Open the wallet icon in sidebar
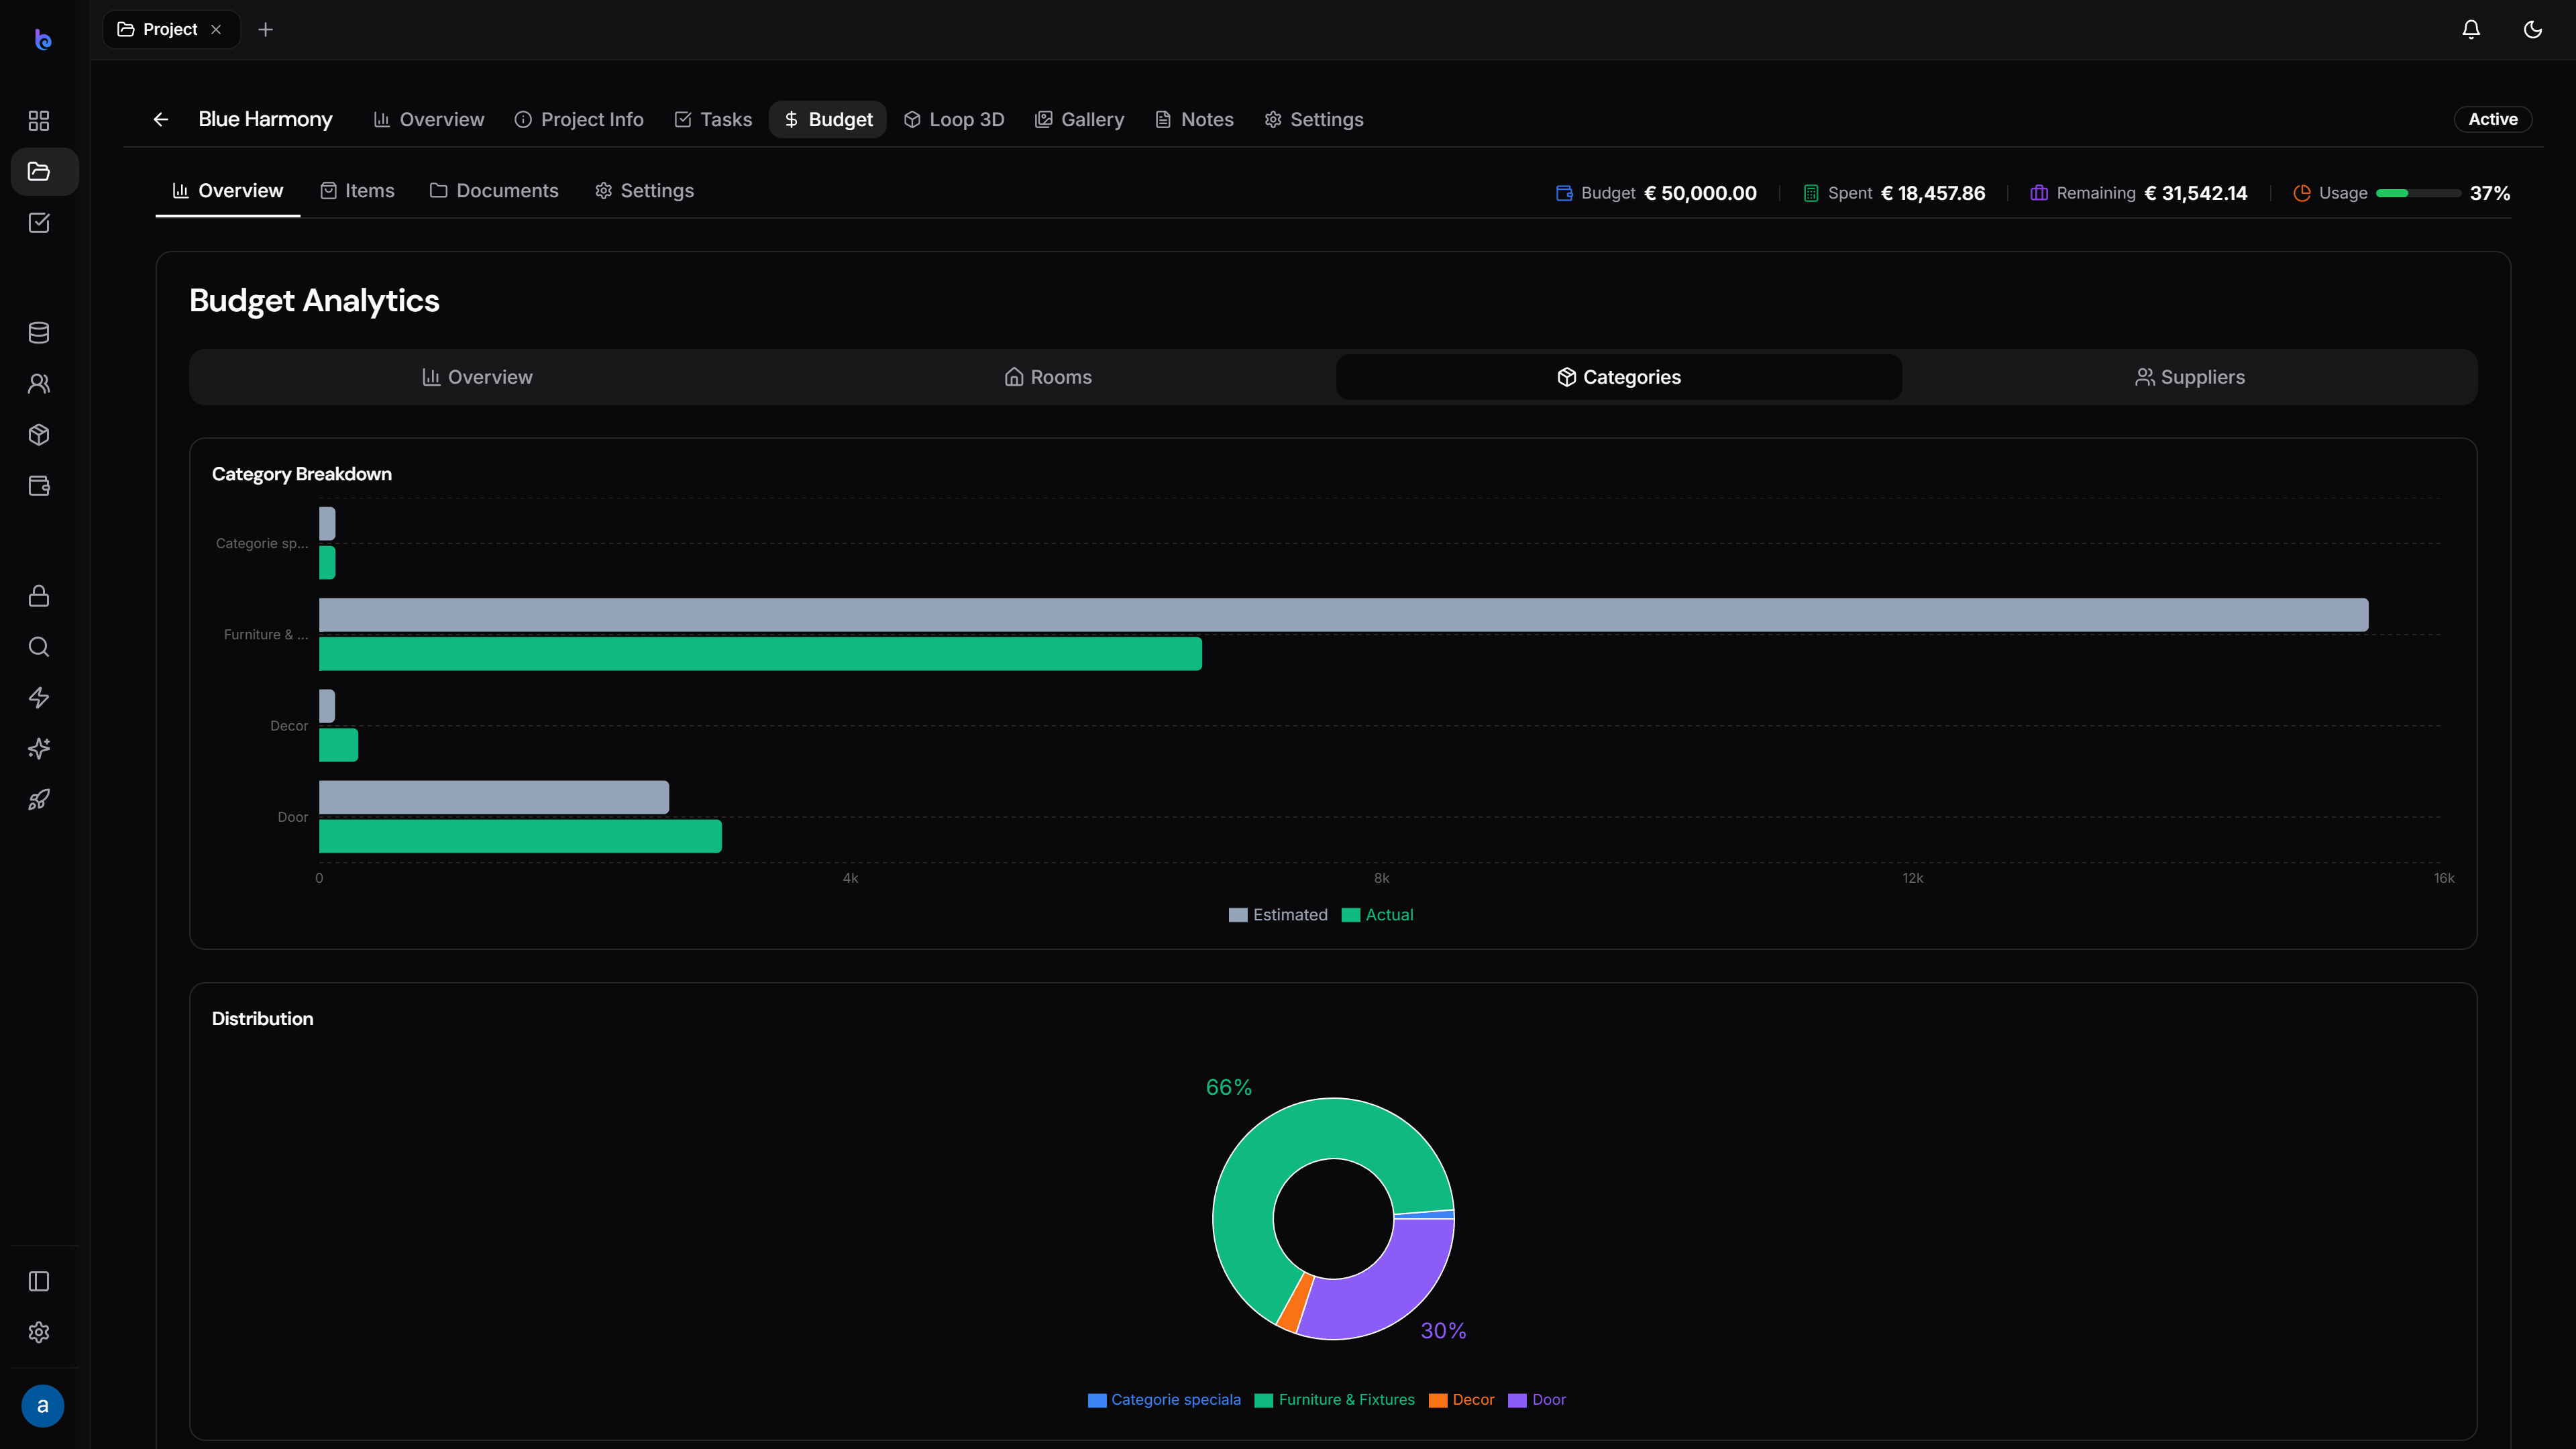This screenshot has width=2576, height=1449. click(39, 485)
